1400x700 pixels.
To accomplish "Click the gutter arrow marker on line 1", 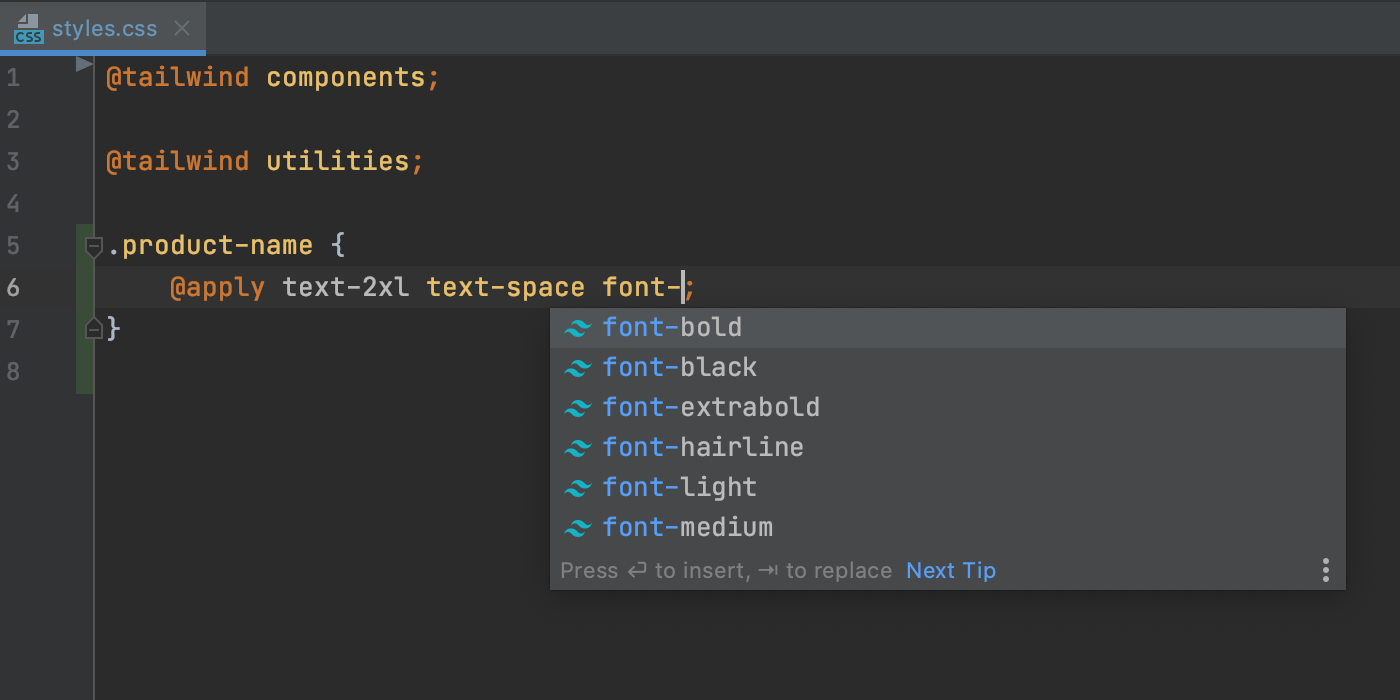I will pos(84,65).
